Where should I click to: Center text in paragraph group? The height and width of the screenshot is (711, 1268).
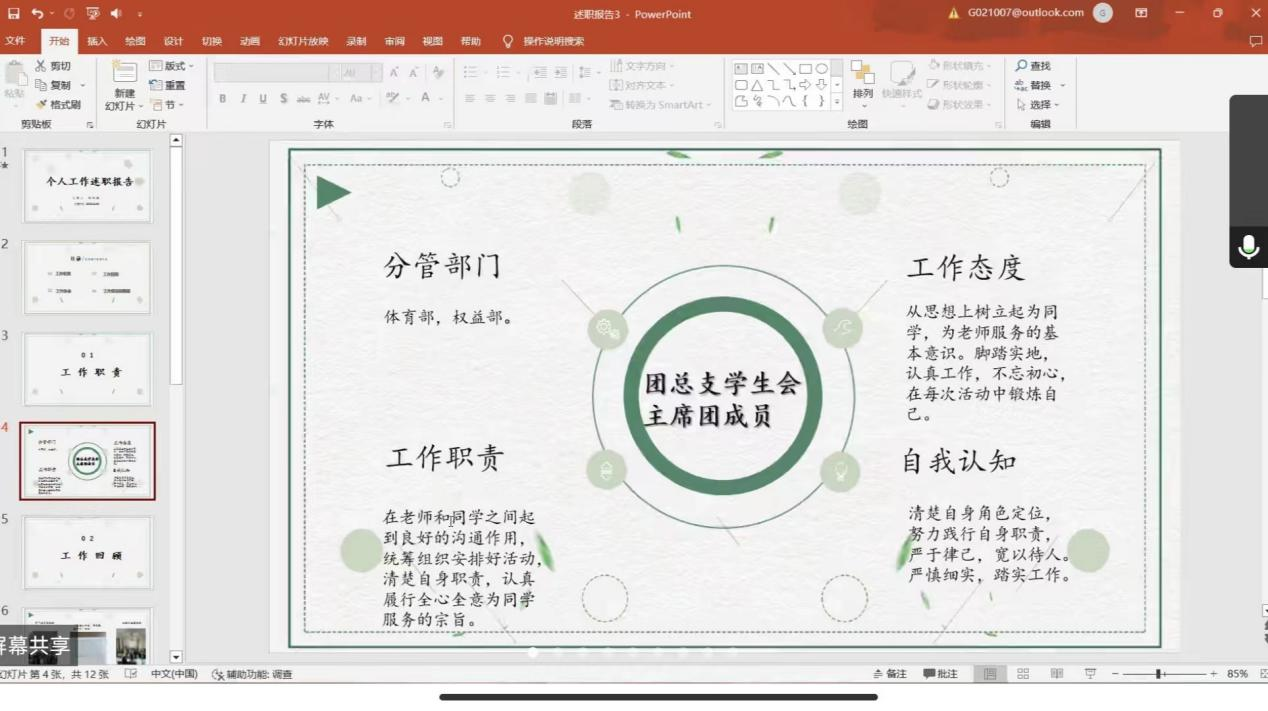pyautogui.click(x=490, y=98)
